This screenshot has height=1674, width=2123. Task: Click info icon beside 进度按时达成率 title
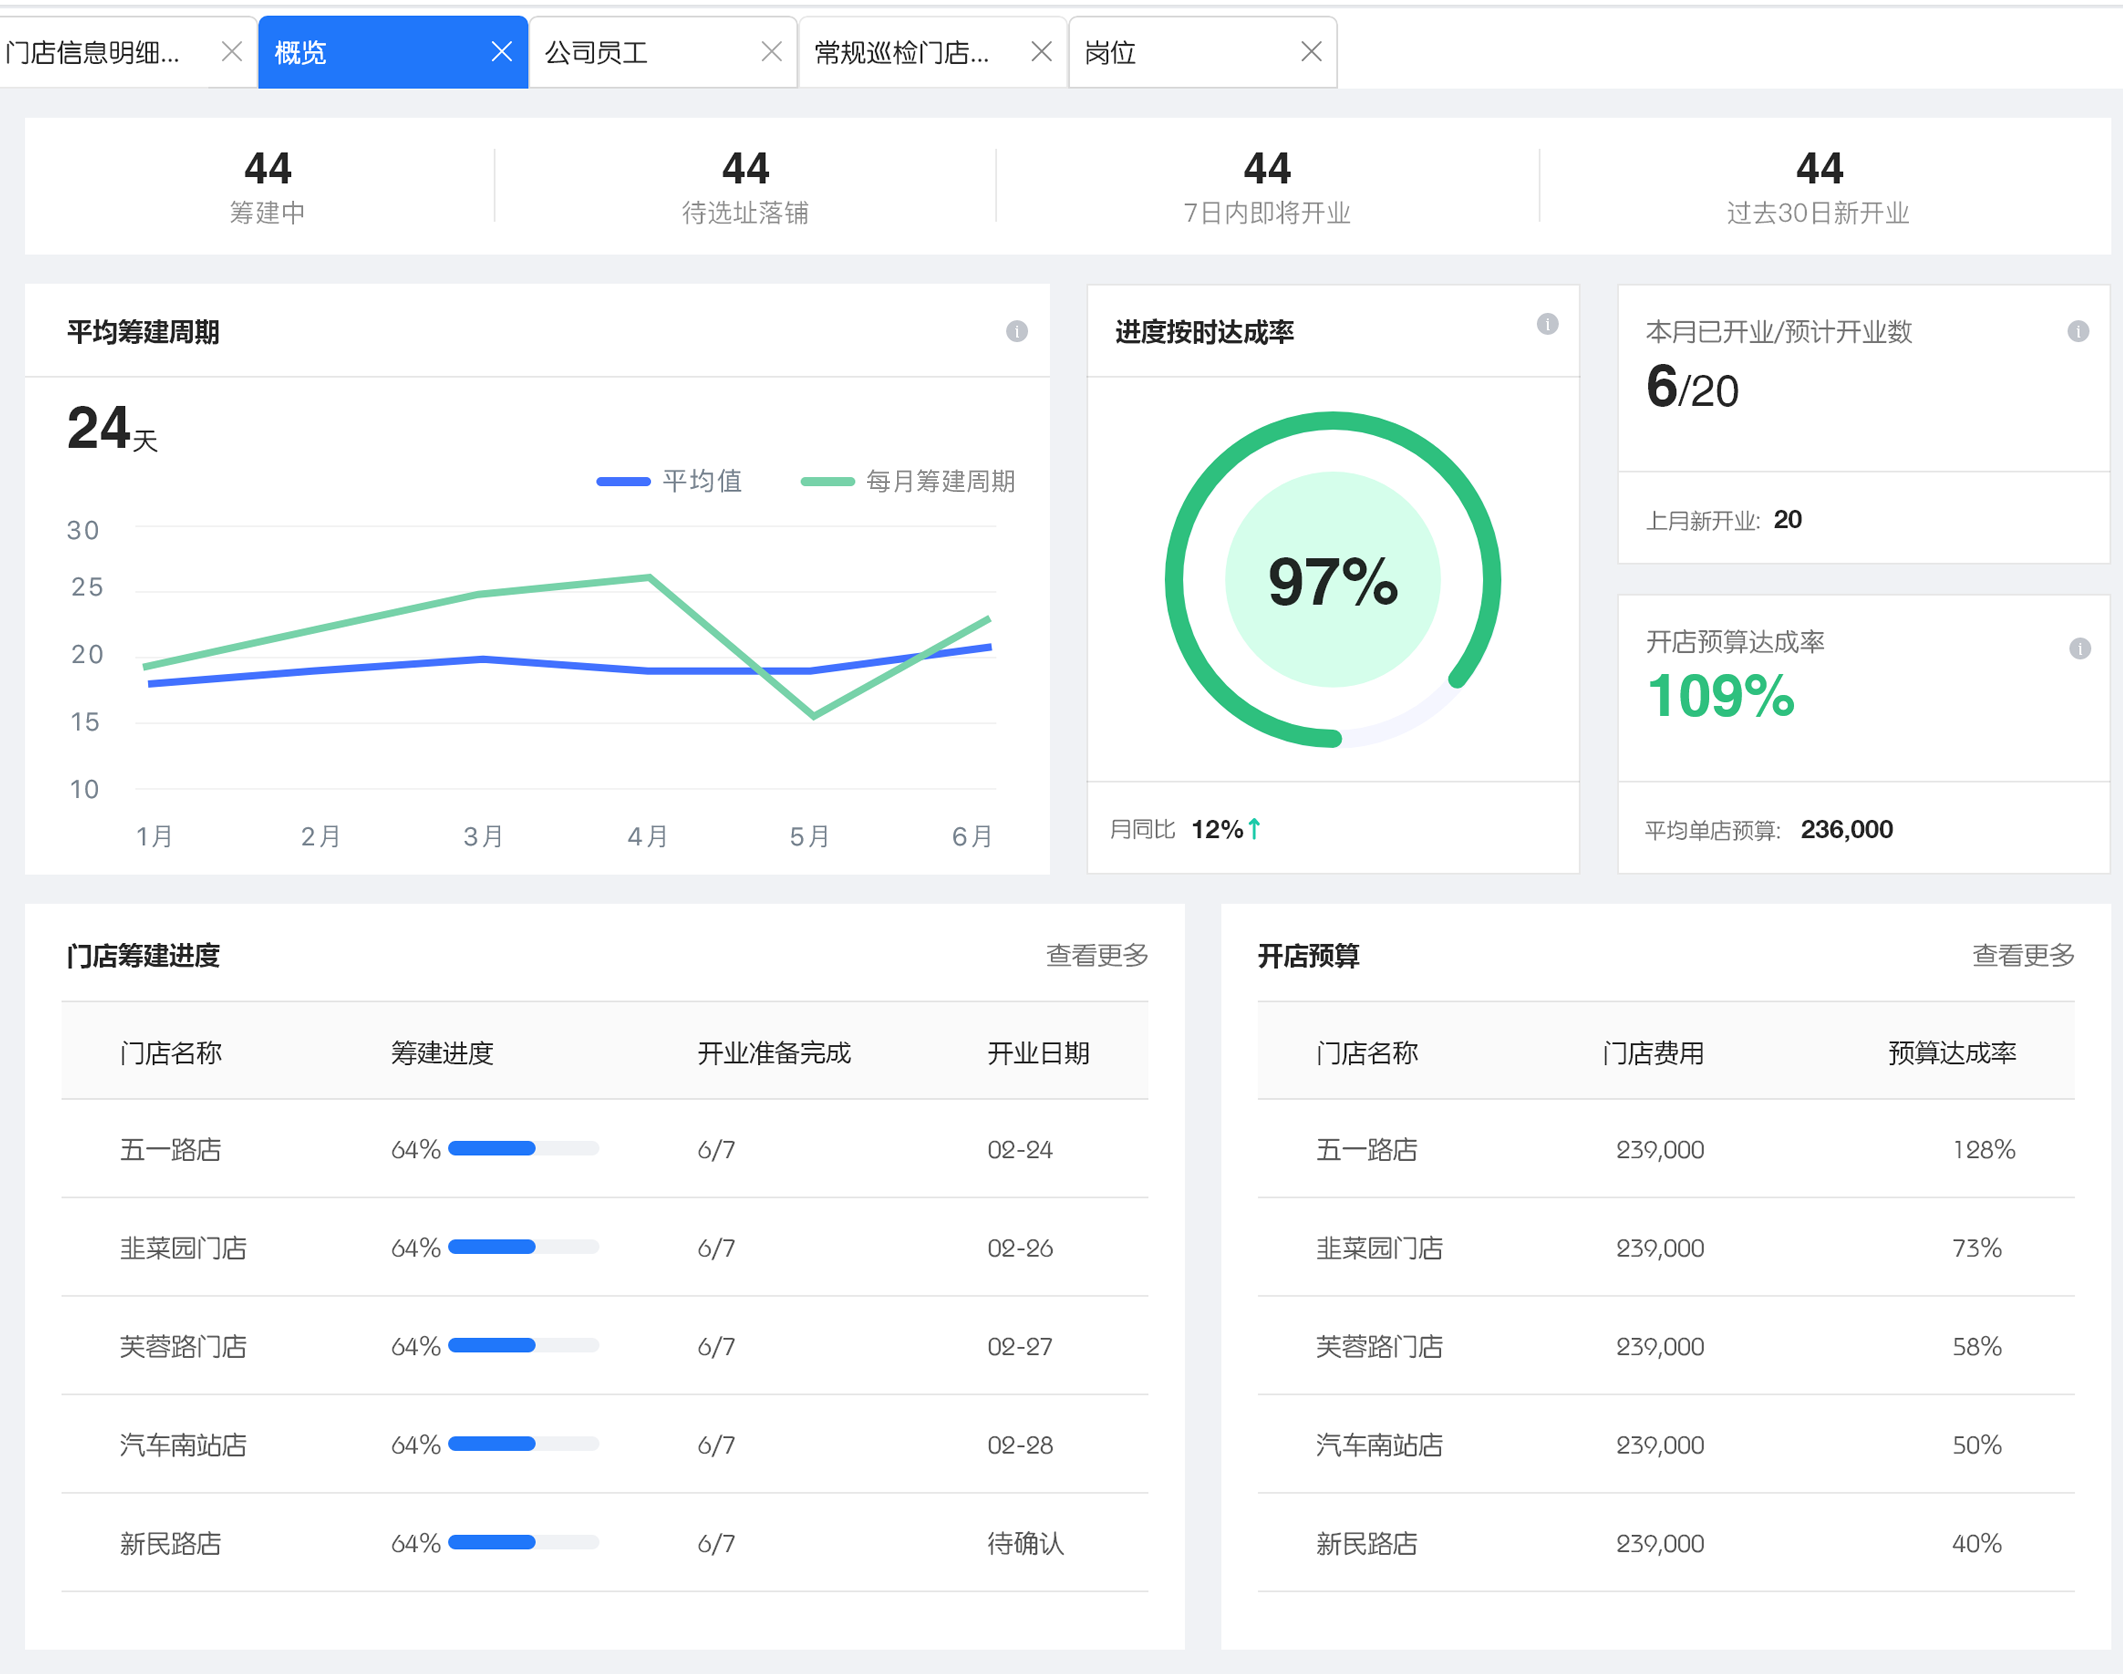[x=1547, y=324]
